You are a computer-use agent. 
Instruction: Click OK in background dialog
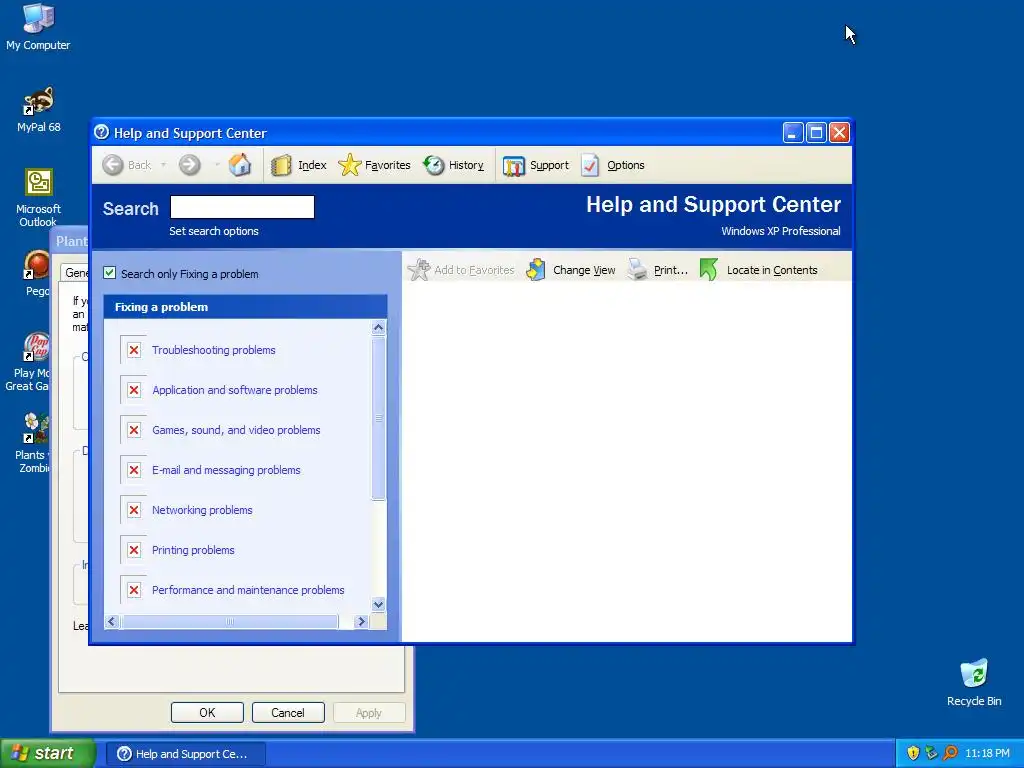[207, 712]
